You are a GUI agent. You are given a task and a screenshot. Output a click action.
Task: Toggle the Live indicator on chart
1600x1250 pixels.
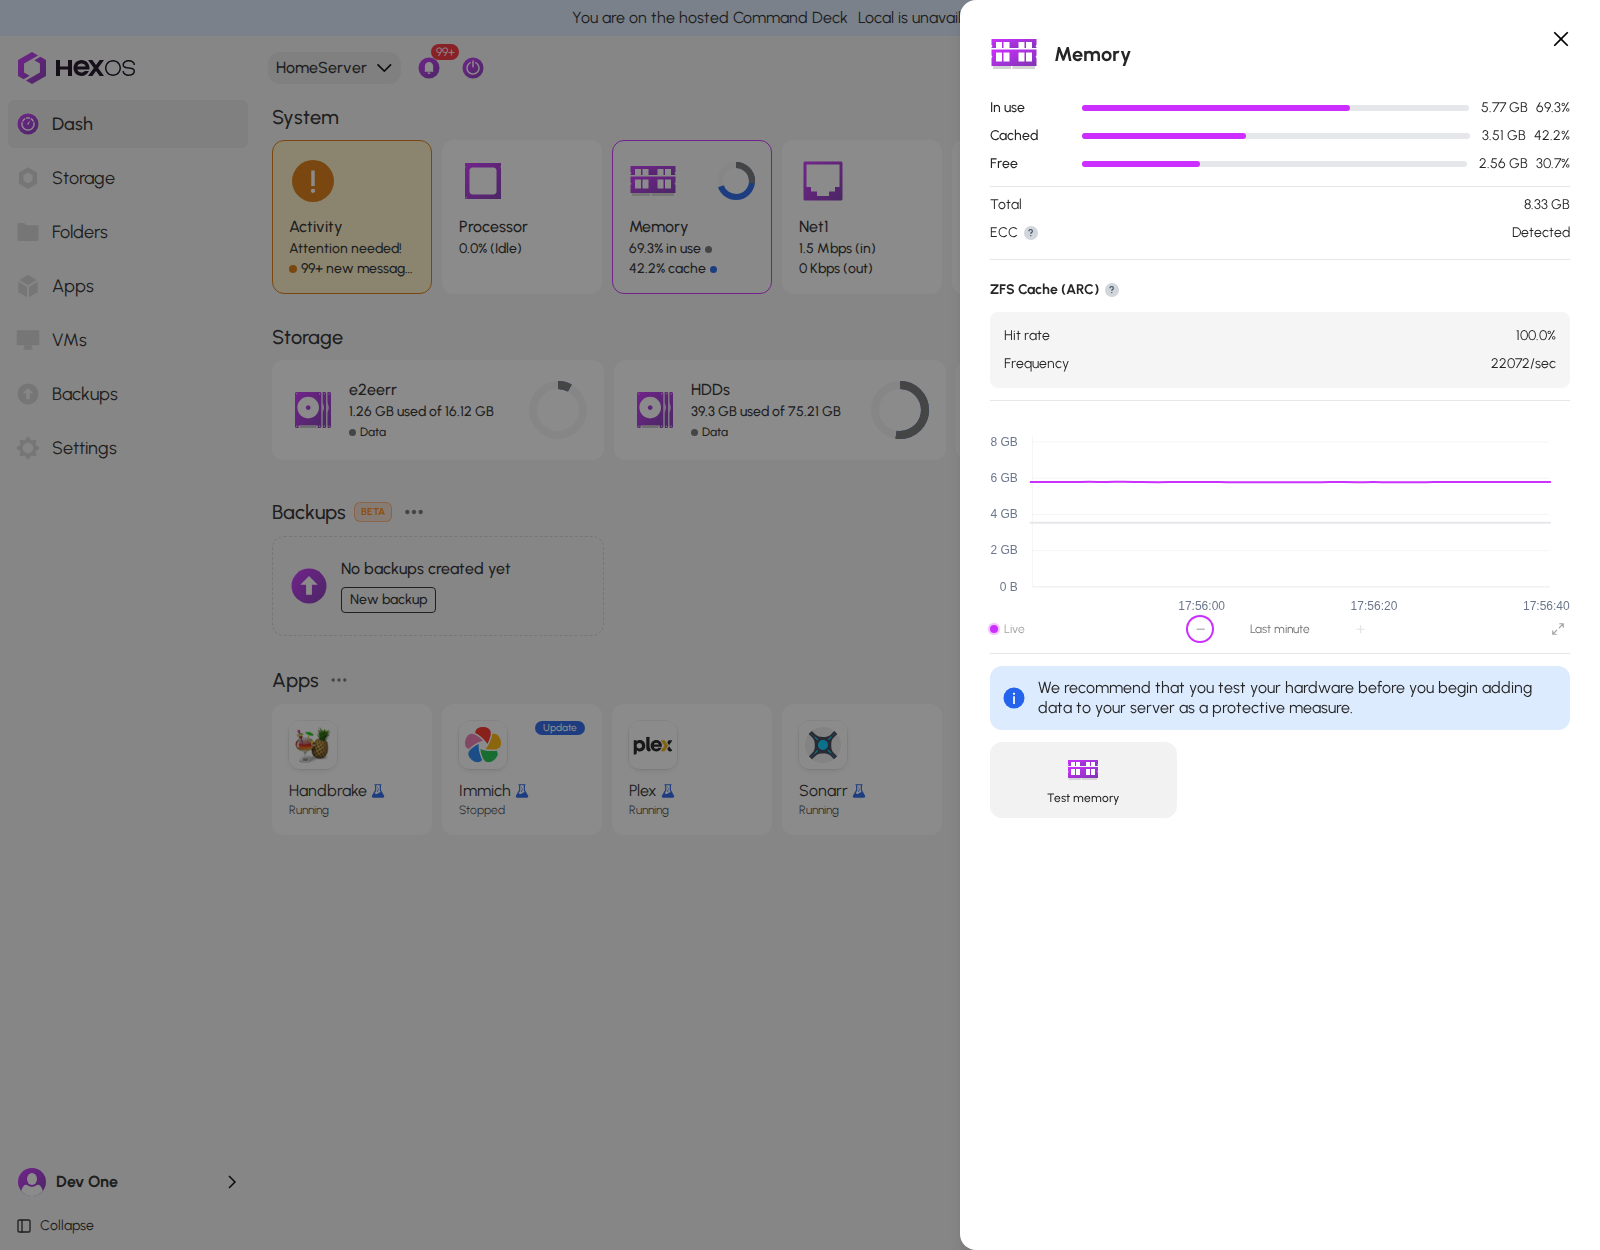click(1007, 629)
